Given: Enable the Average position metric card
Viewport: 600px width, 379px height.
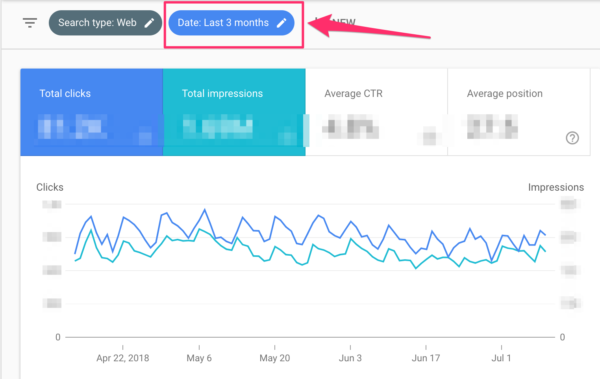Looking at the screenshot, I should click(x=519, y=112).
